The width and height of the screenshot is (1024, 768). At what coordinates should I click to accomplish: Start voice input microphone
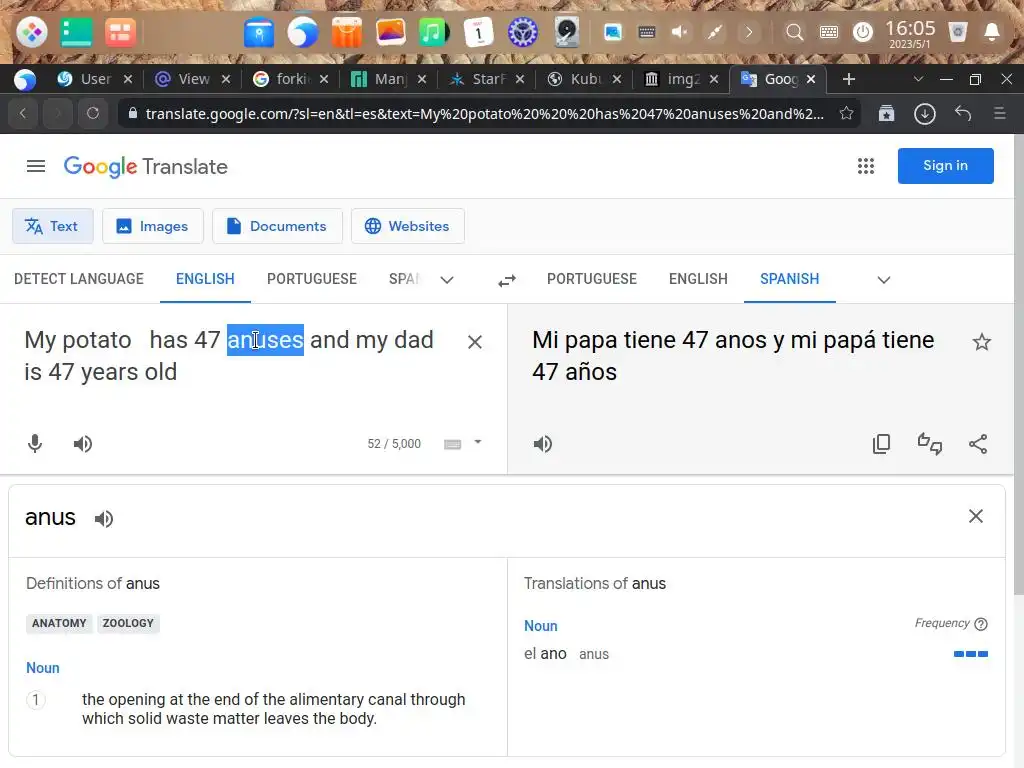pyautogui.click(x=35, y=444)
